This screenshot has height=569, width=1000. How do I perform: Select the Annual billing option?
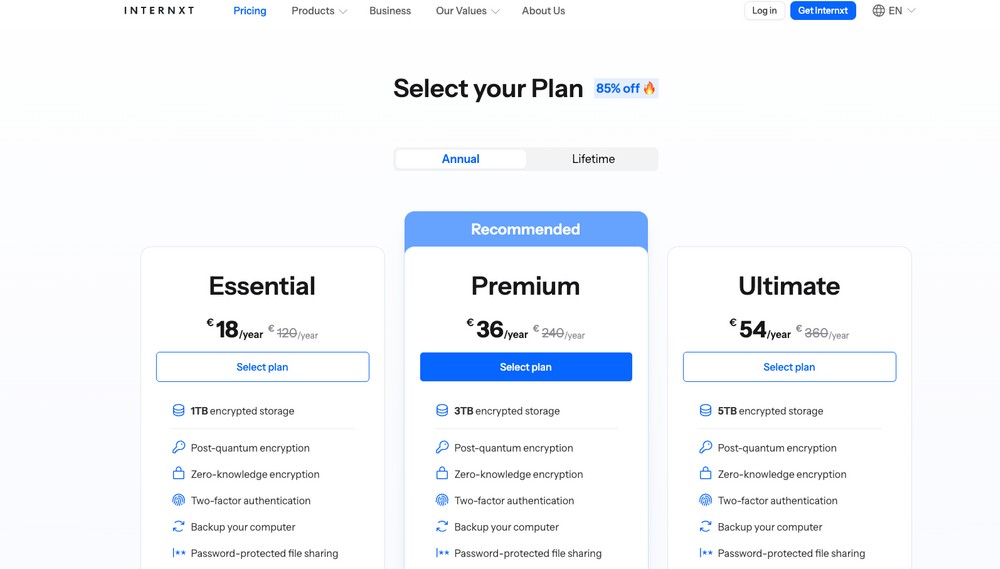[x=461, y=159]
